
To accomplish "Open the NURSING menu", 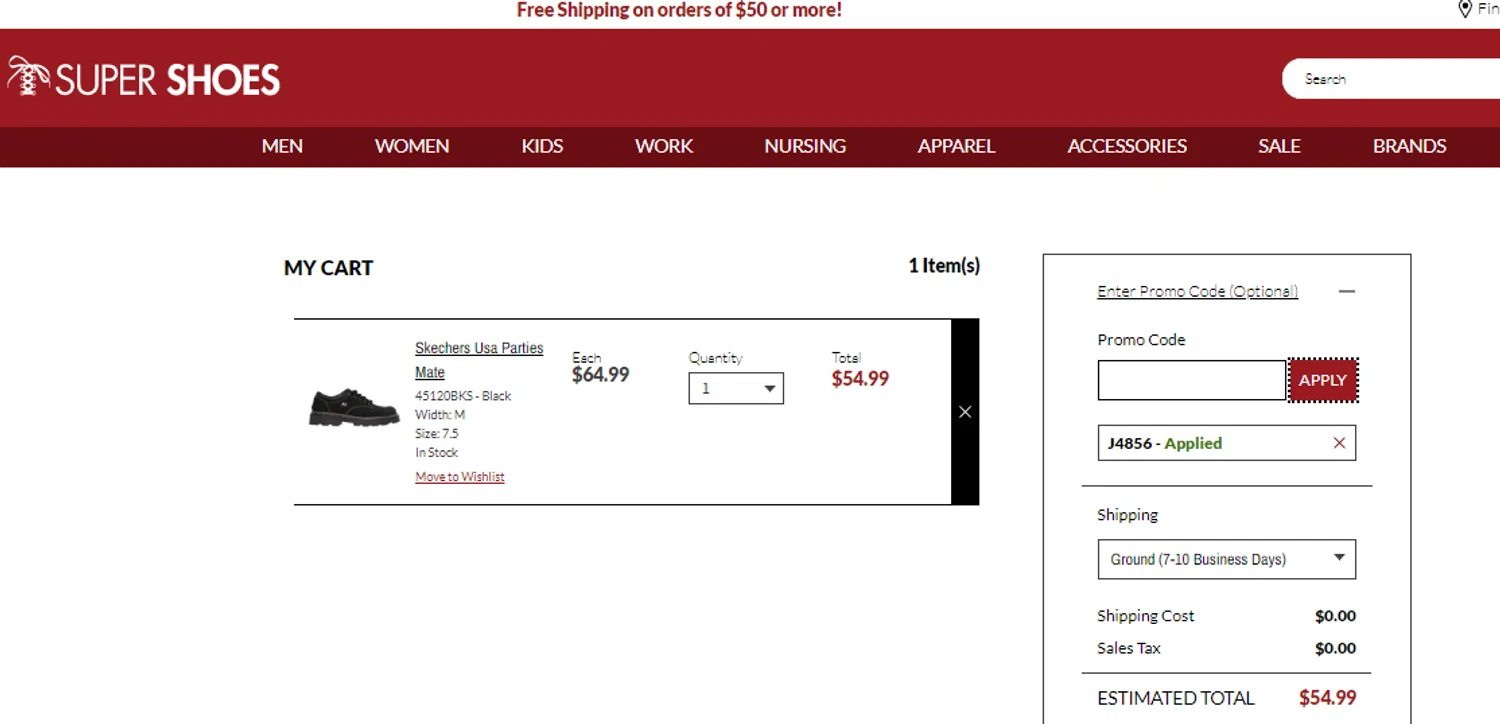I will coord(805,146).
